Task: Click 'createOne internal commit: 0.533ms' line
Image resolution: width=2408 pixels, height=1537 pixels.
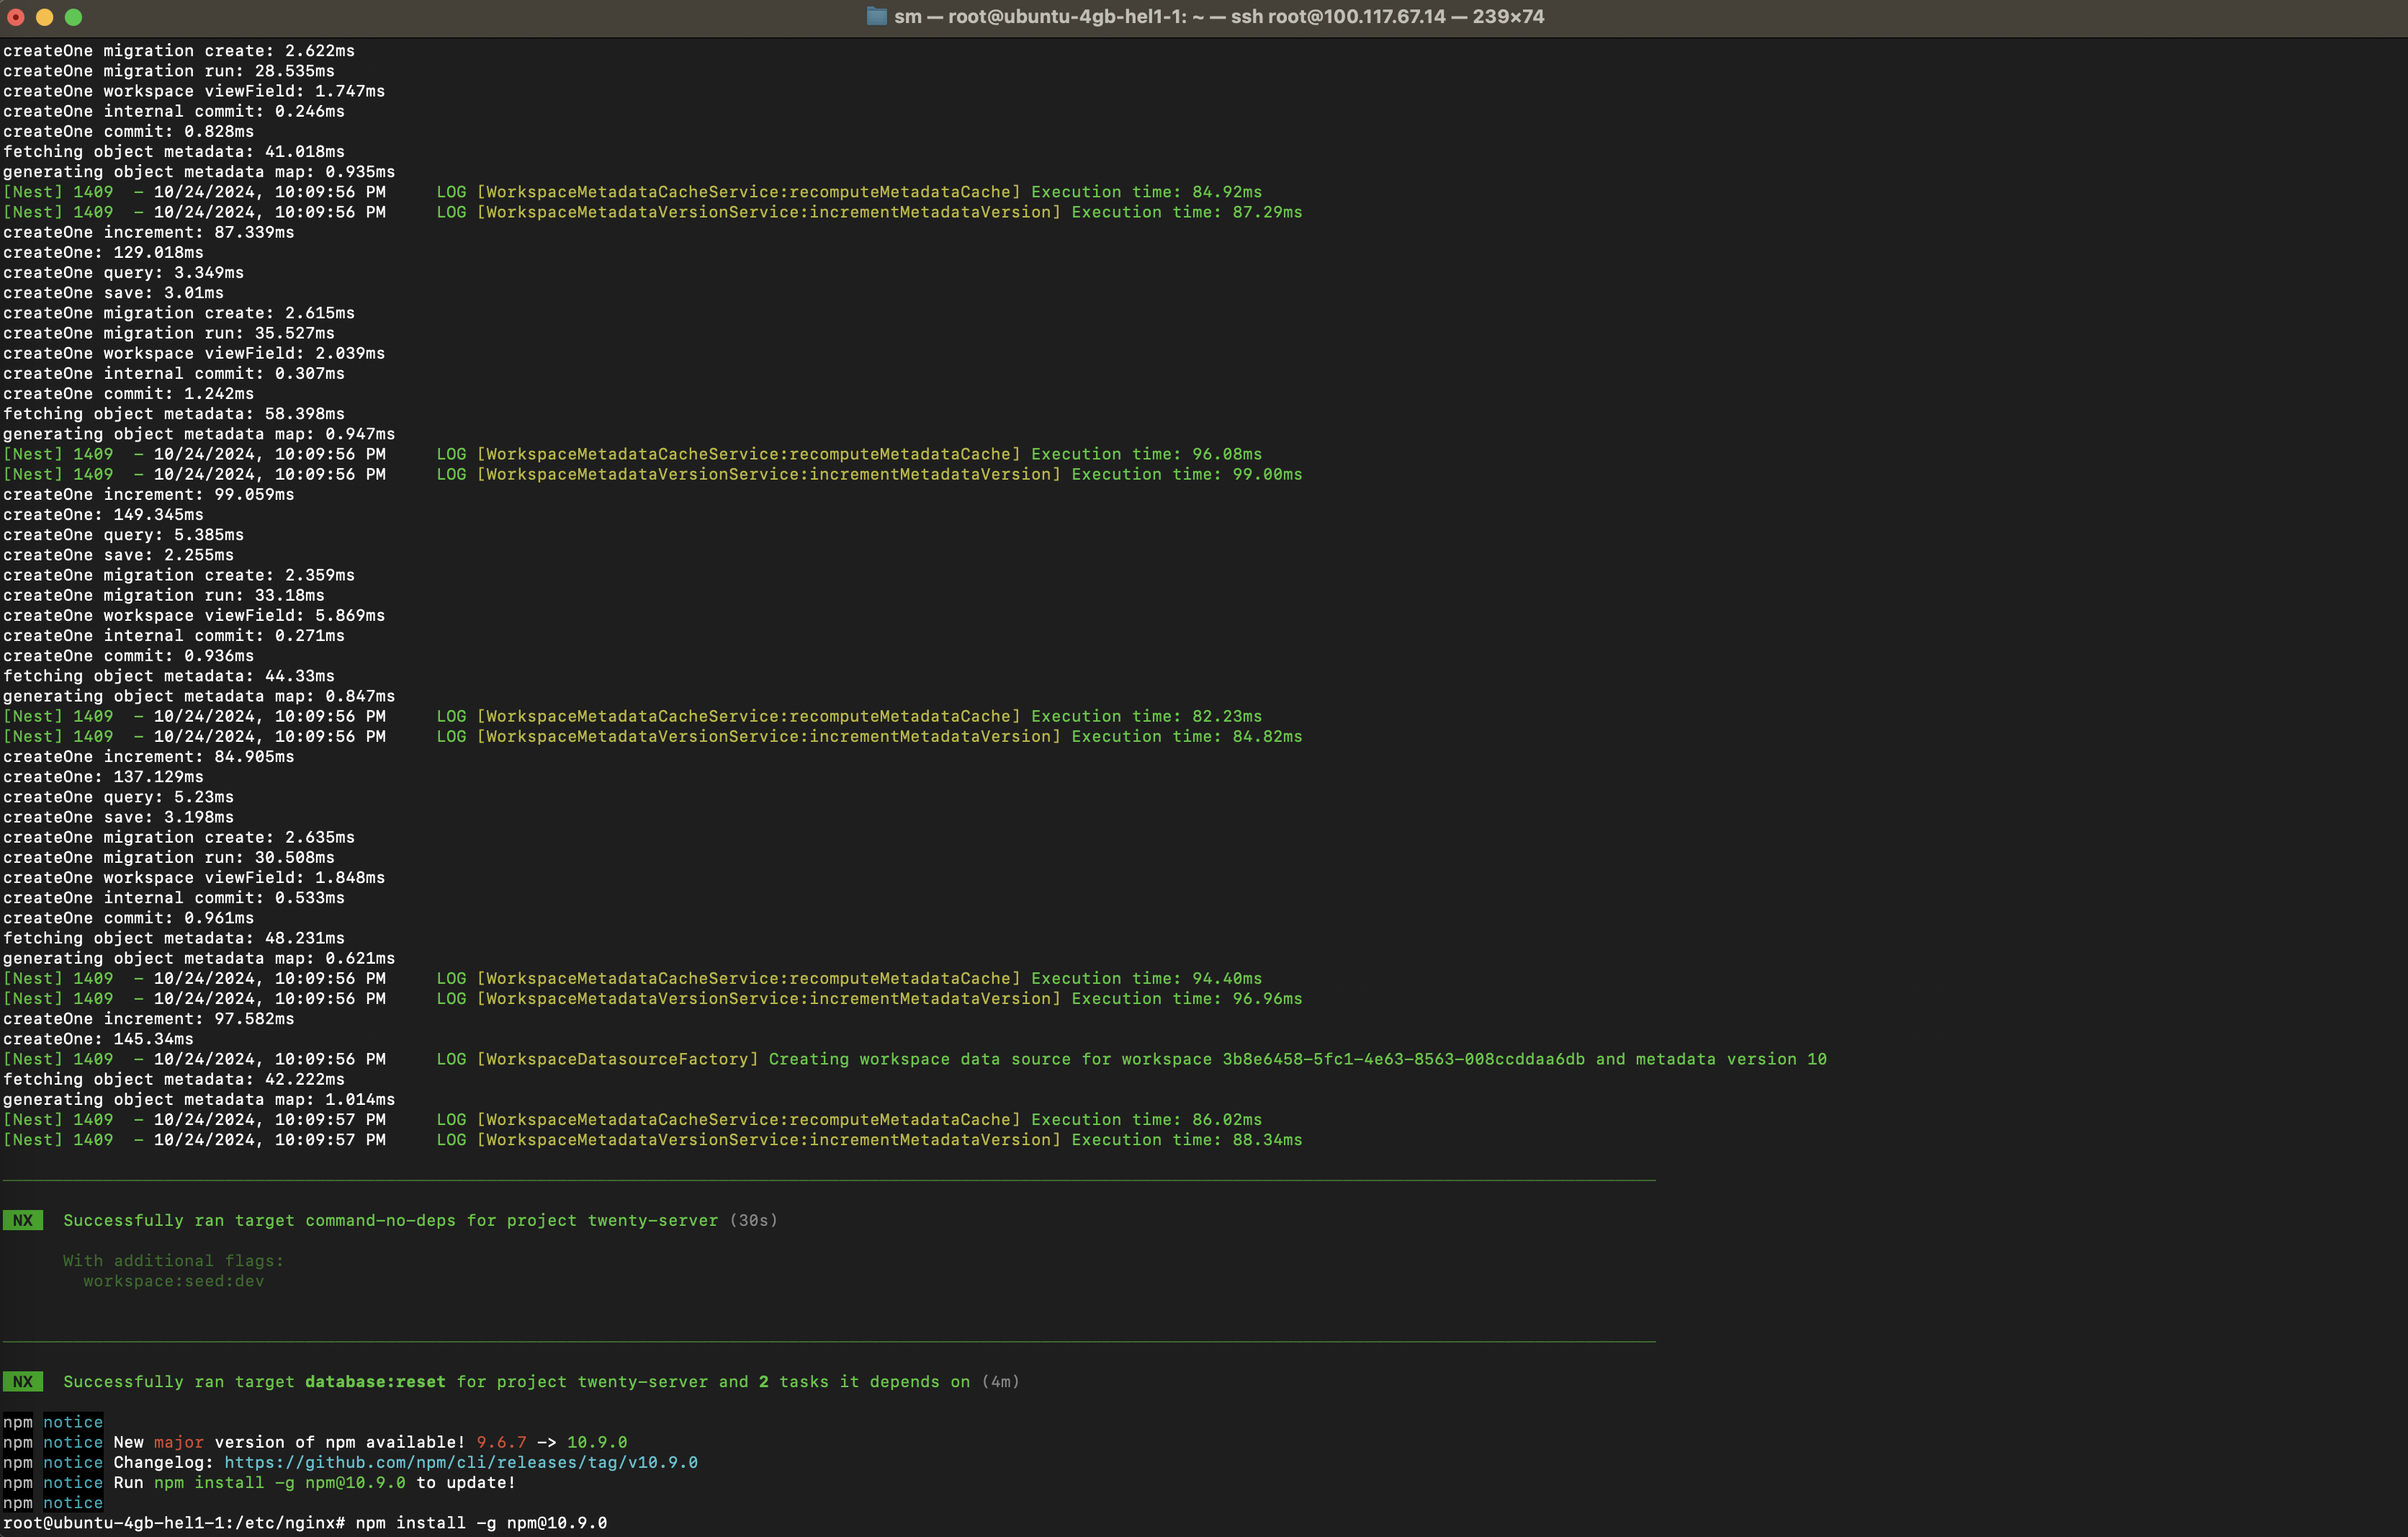Action: pos(174,897)
